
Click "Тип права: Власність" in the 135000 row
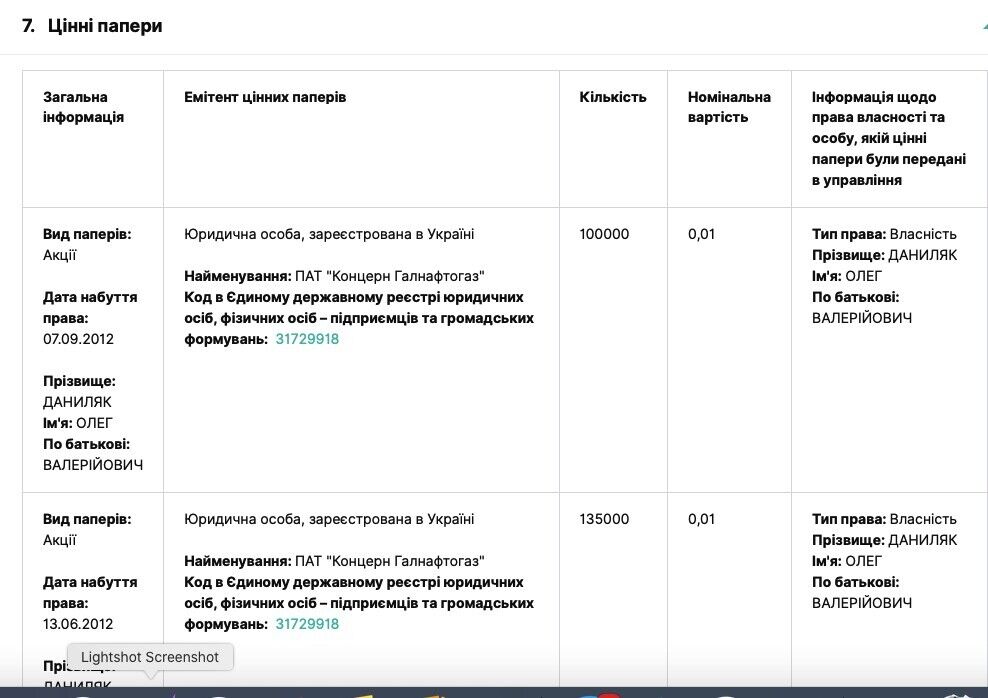coord(884,519)
